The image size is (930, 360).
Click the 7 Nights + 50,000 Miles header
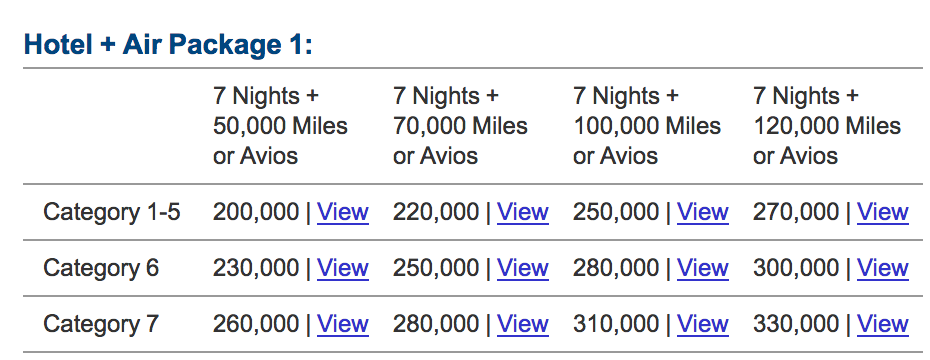(x=281, y=126)
